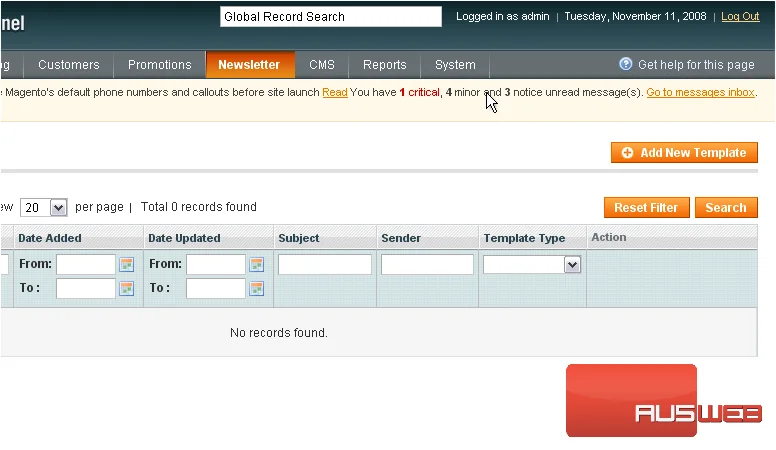Image resolution: width=776 pixels, height=450 pixels.
Task: Click the Log Out link
Action: 740,16
